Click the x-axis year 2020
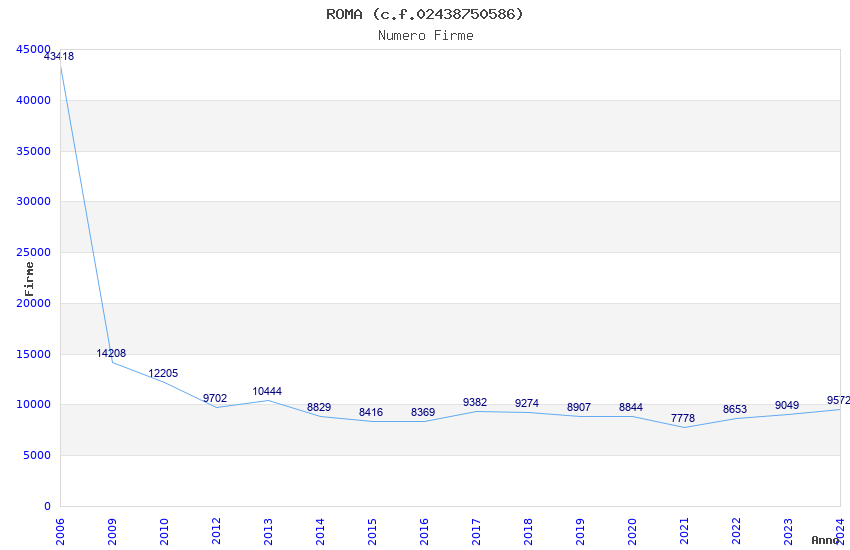This screenshot has height=550, width=850. (x=633, y=532)
